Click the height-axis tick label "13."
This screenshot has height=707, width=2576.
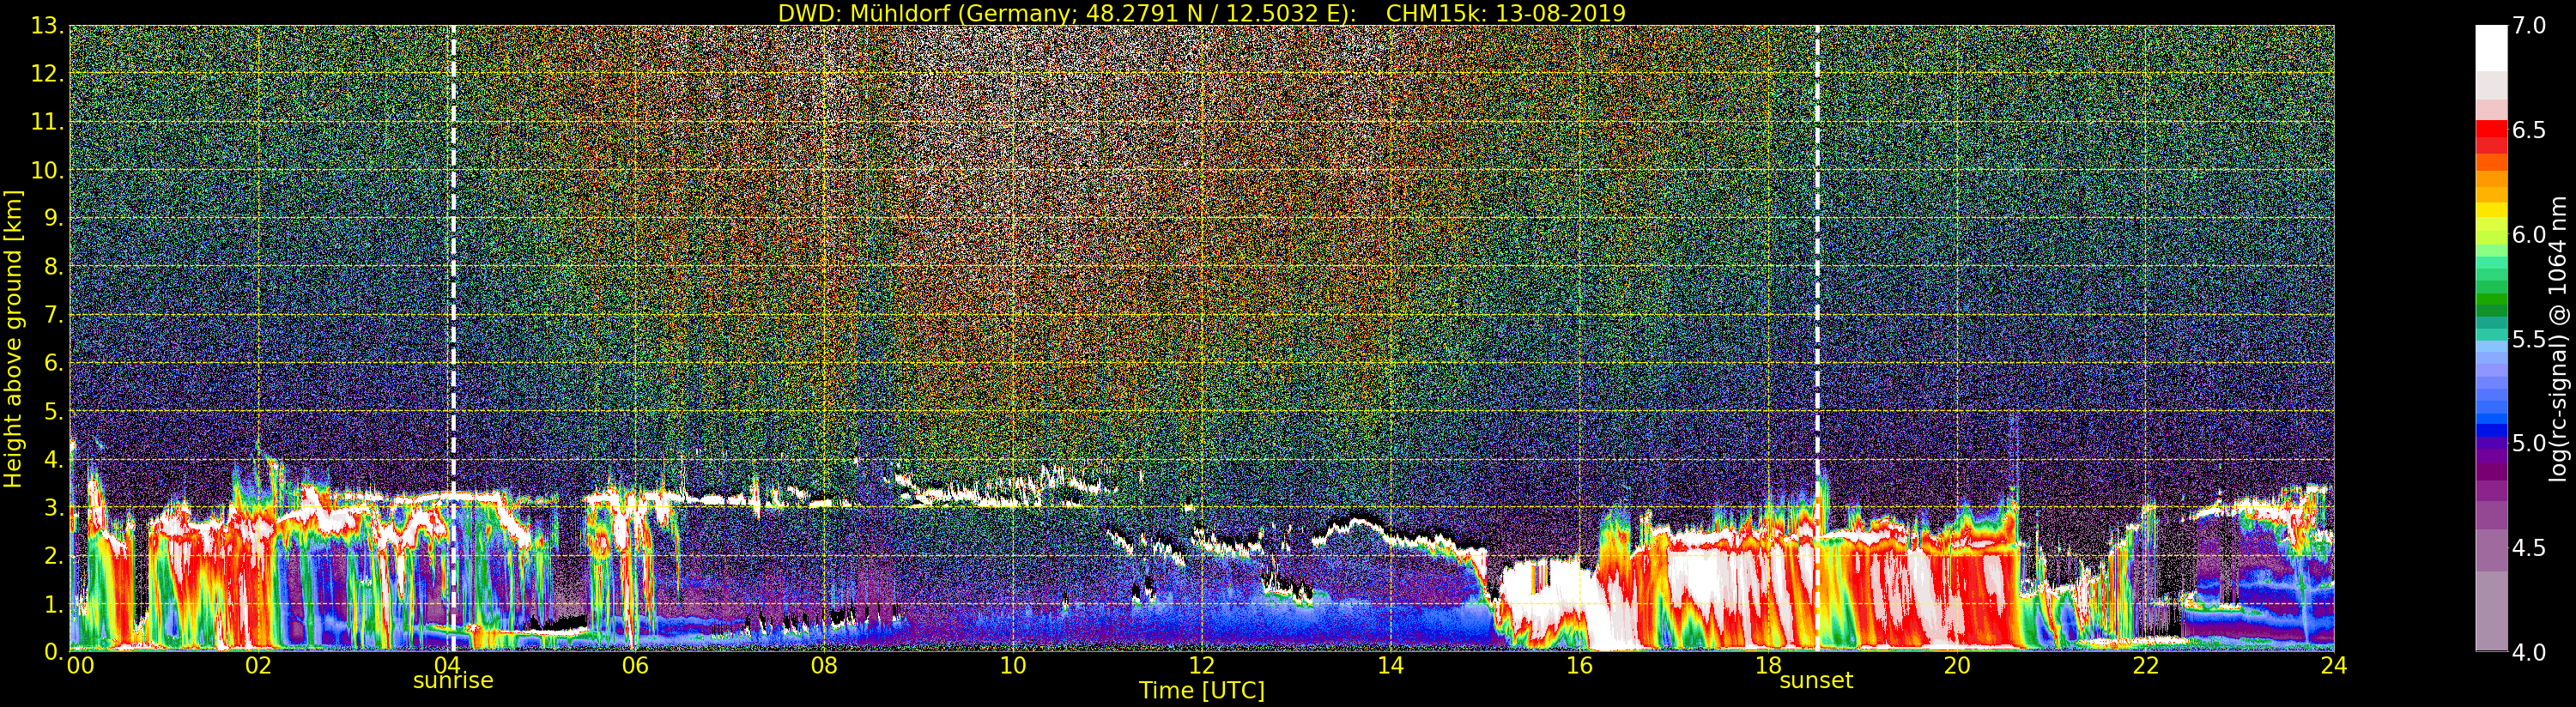pyautogui.click(x=47, y=26)
